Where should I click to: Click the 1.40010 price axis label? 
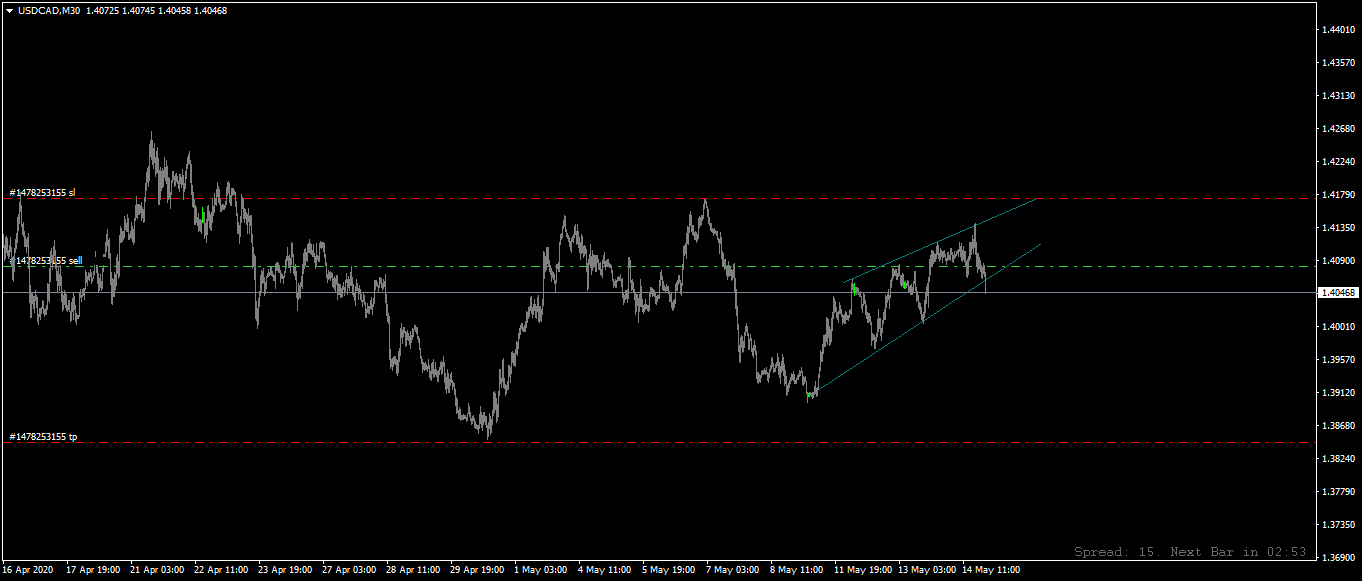(x=1338, y=327)
